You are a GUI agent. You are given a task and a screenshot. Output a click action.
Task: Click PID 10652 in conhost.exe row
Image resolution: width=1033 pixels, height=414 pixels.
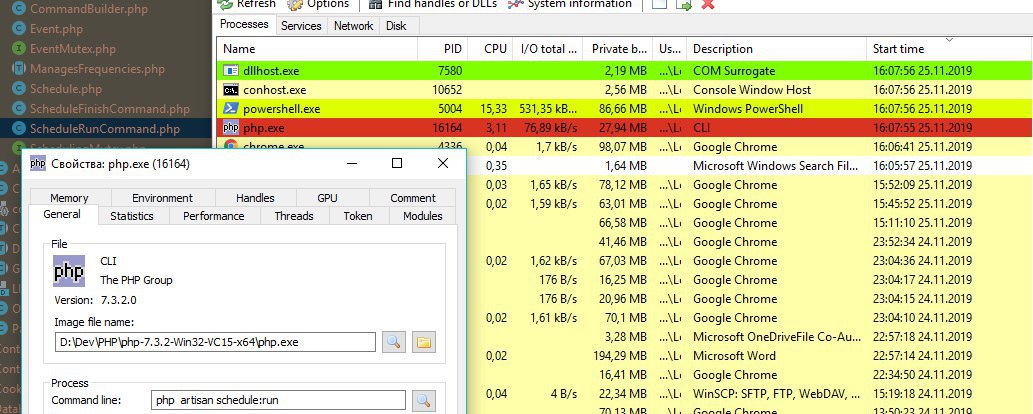coord(447,90)
